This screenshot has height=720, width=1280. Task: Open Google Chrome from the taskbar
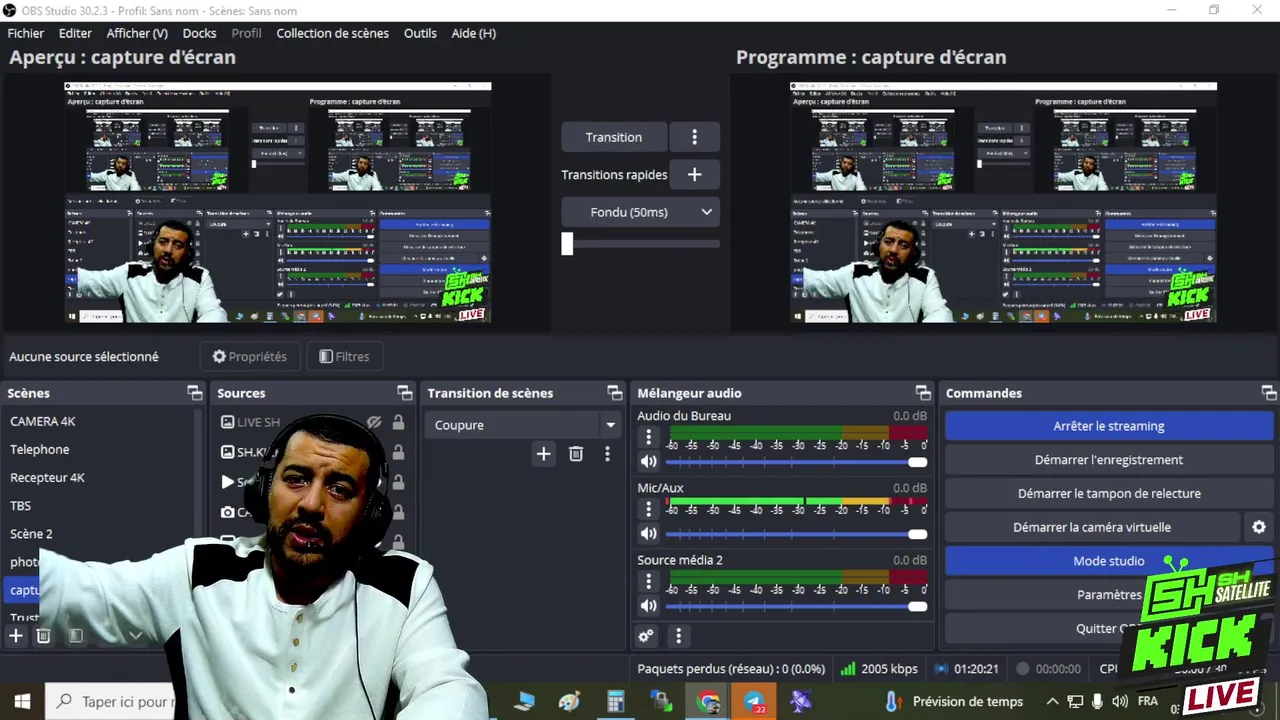click(x=708, y=701)
